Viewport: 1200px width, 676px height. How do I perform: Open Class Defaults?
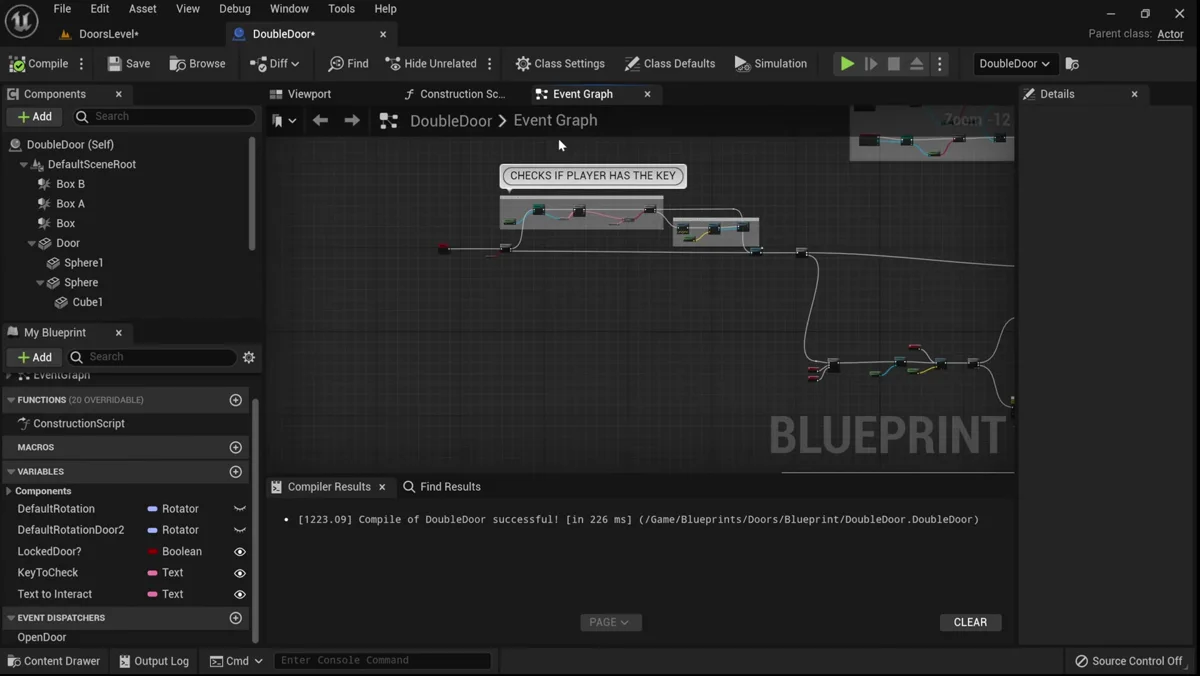(669, 63)
